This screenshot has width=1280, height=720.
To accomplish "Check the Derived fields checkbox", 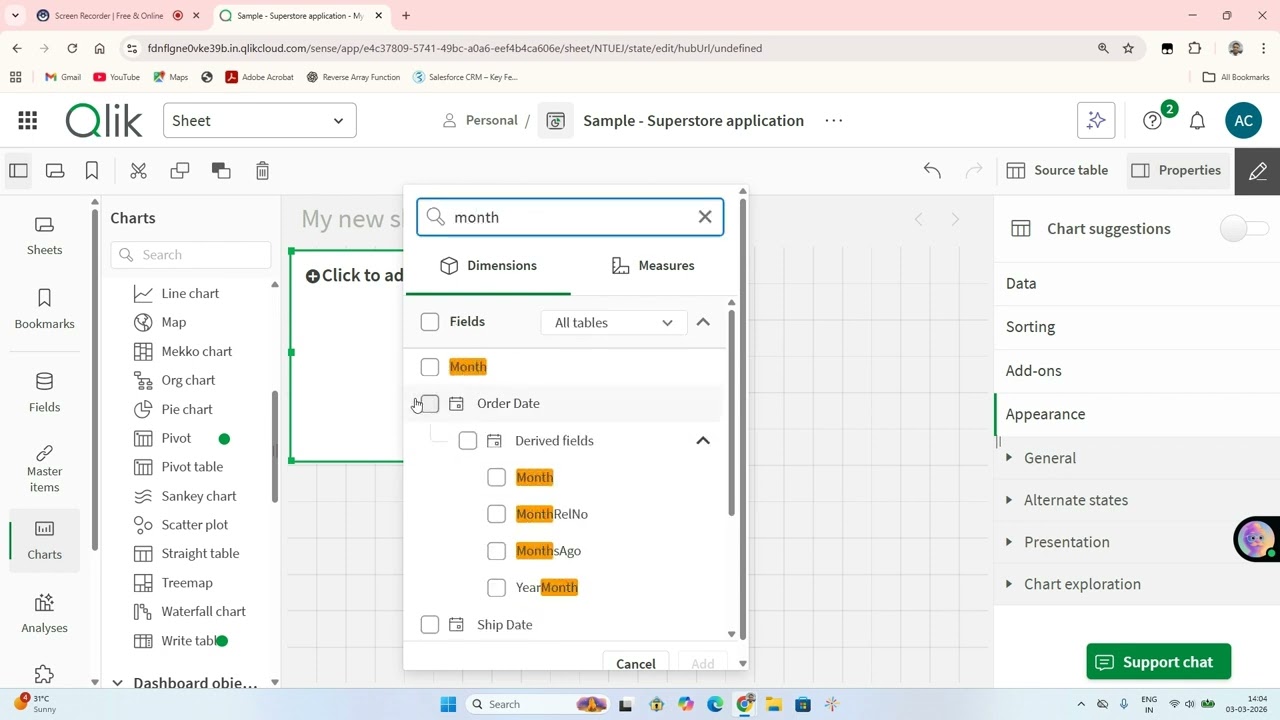I will point(468,441).
